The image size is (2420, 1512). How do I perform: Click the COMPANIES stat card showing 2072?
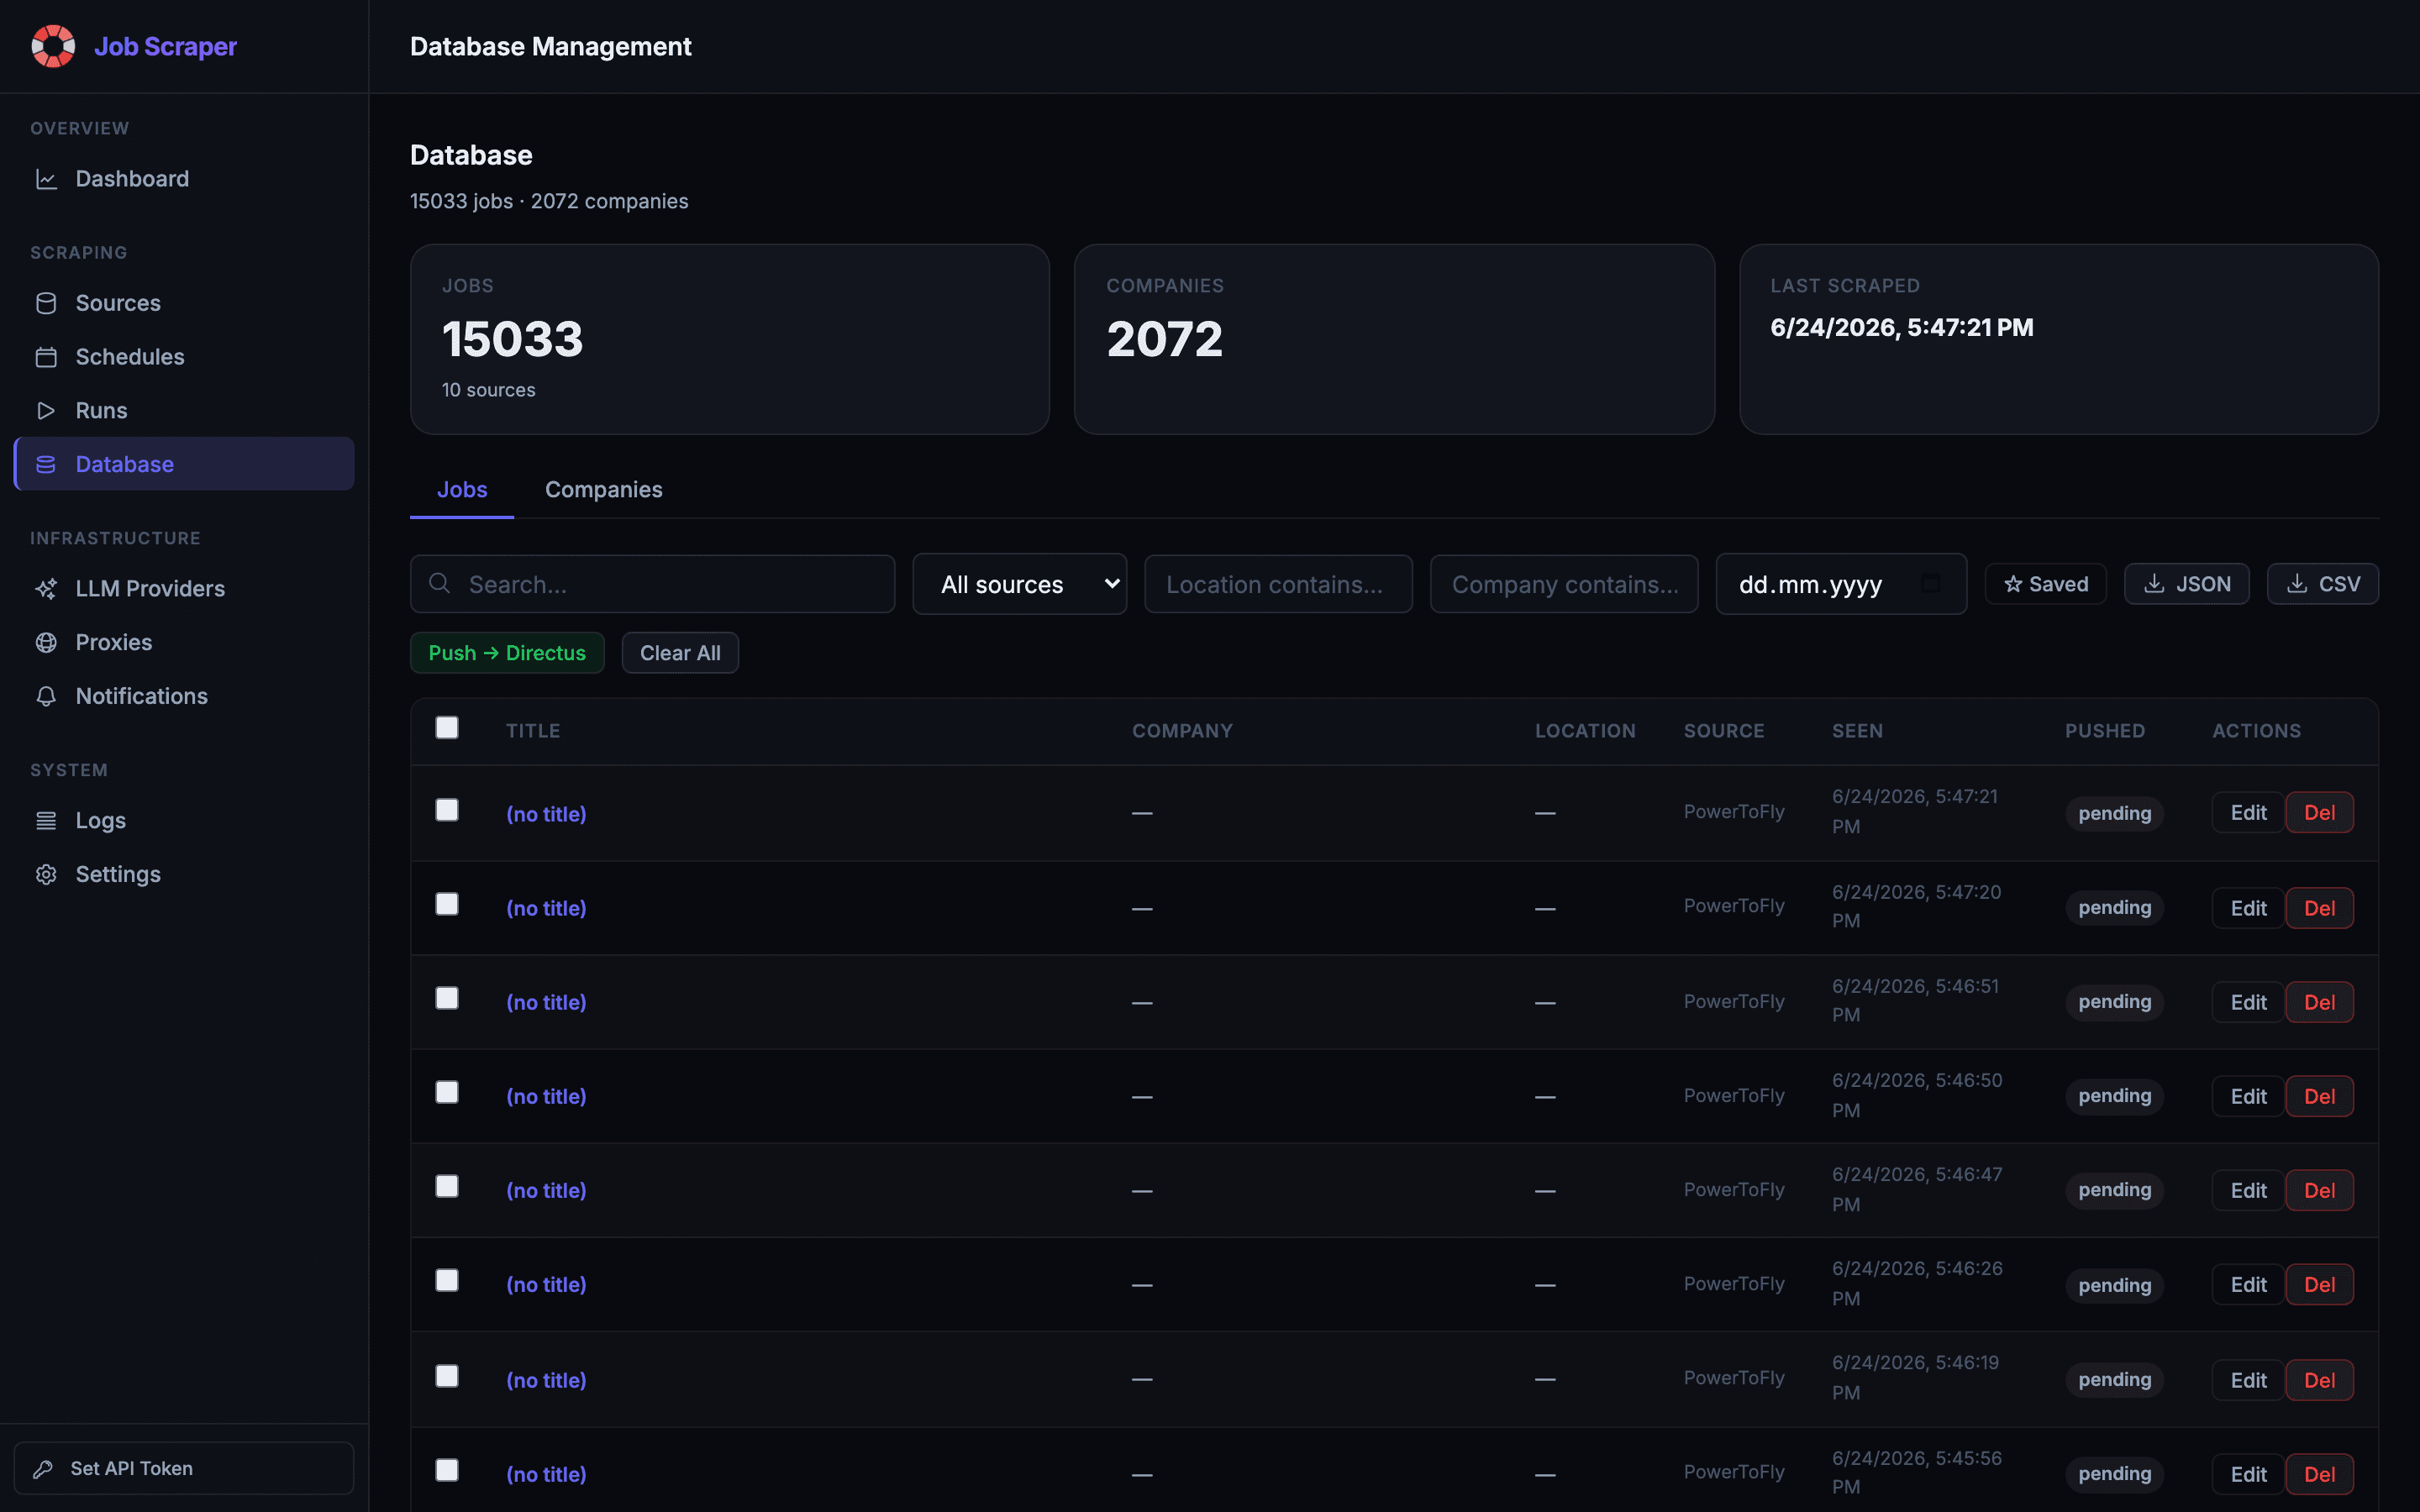(x=1394, y=339)
